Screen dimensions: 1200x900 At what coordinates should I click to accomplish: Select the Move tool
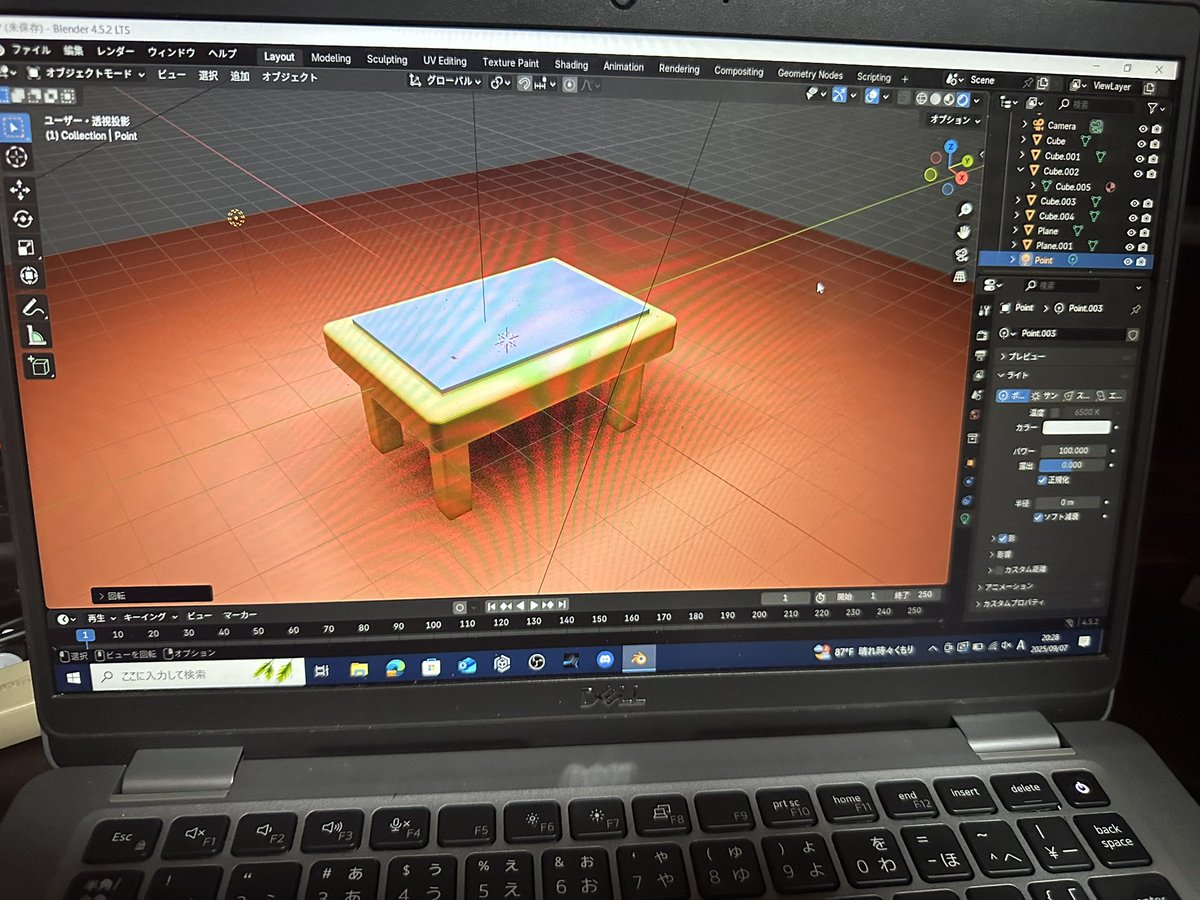pos(22,190)
